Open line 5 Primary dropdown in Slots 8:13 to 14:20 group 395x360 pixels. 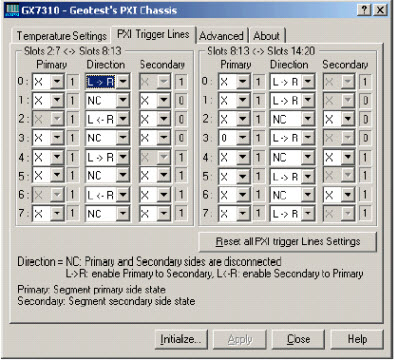pos(234,176)
